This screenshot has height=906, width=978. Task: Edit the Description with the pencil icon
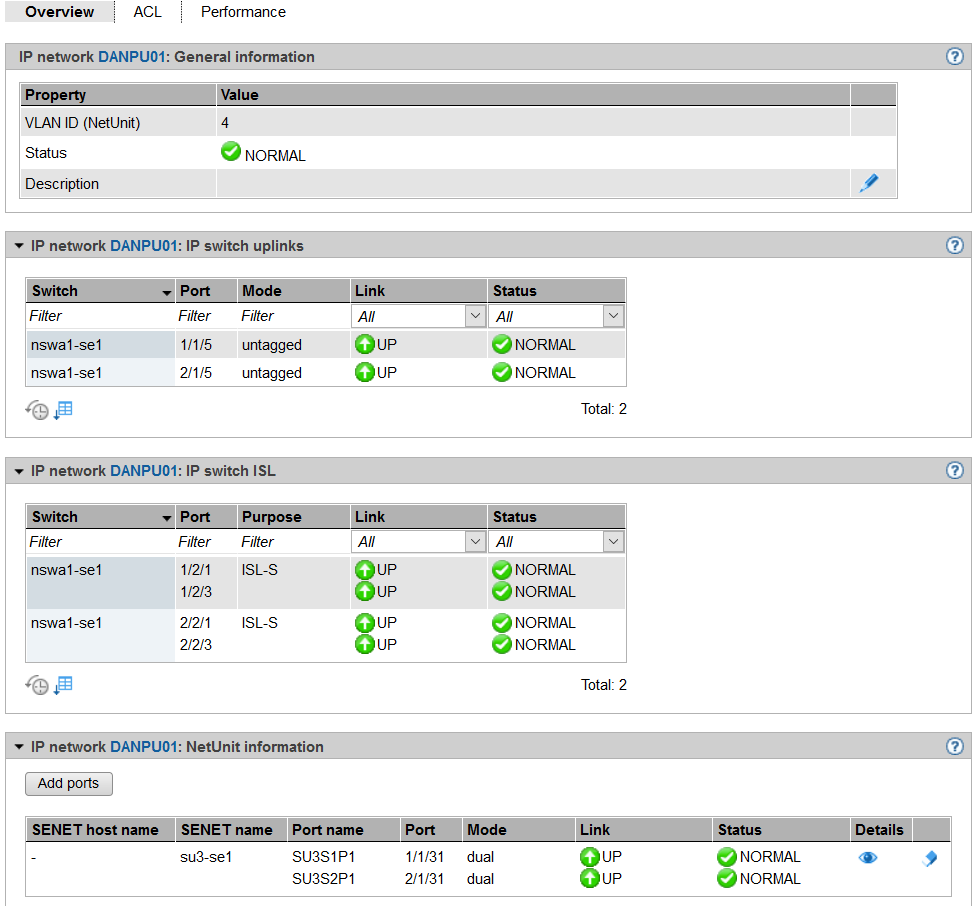click(x=869, y=183)
